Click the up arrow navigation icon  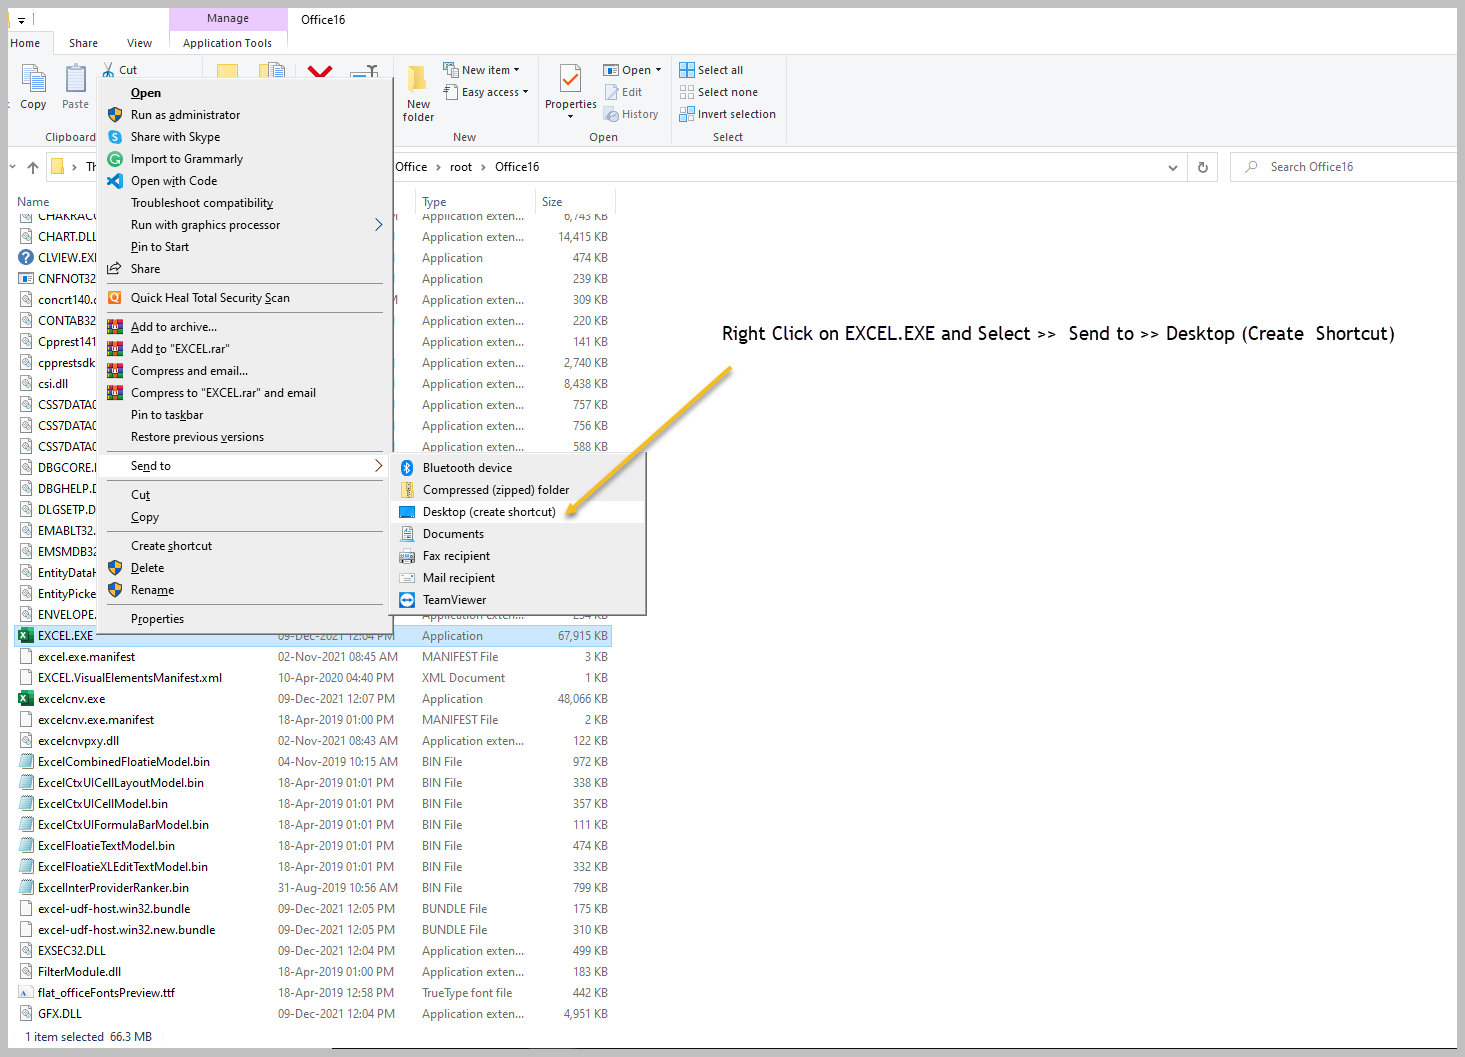click(33, 167)
